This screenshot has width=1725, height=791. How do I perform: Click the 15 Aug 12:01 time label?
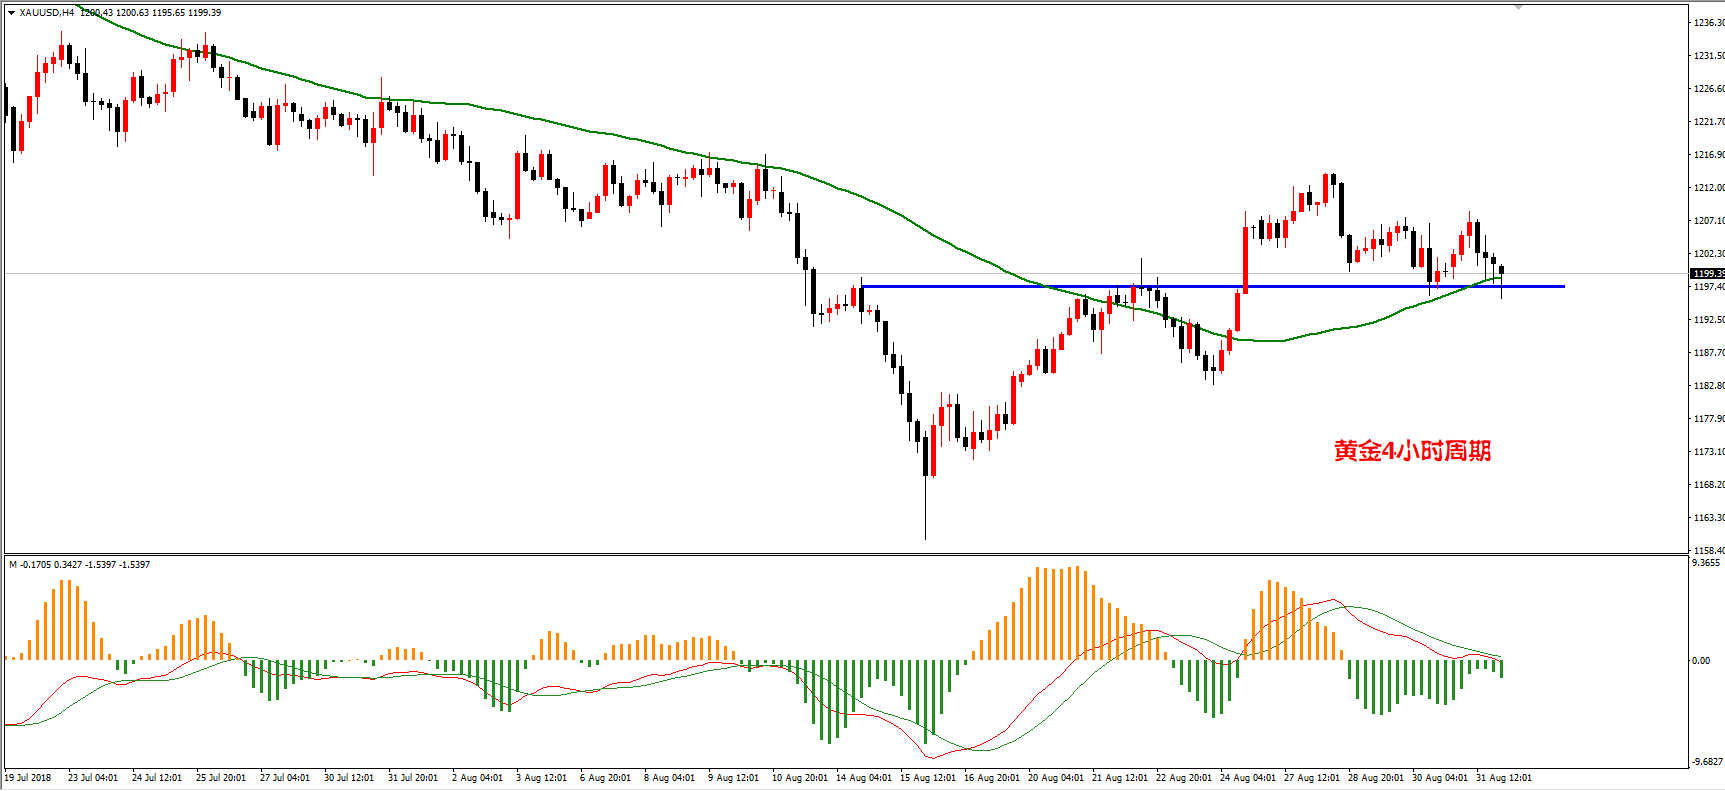[928, 778]
